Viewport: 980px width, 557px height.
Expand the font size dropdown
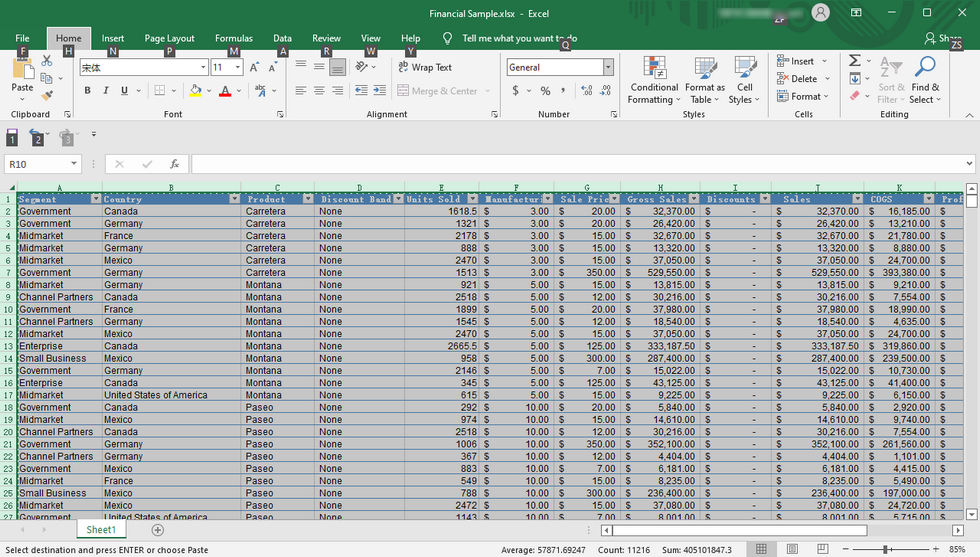point(237,68)
